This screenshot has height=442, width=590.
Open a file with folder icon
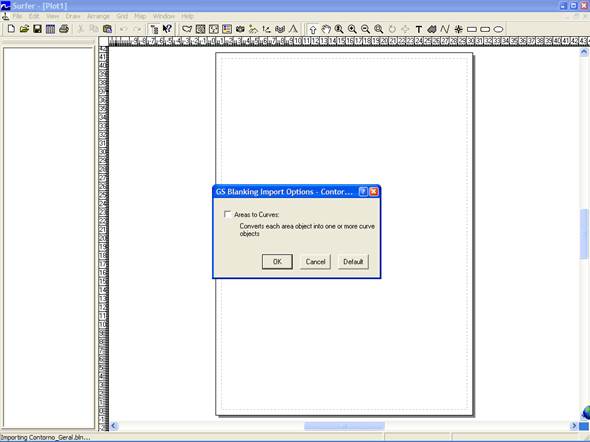pyautogui.click(x=24, y=29)
